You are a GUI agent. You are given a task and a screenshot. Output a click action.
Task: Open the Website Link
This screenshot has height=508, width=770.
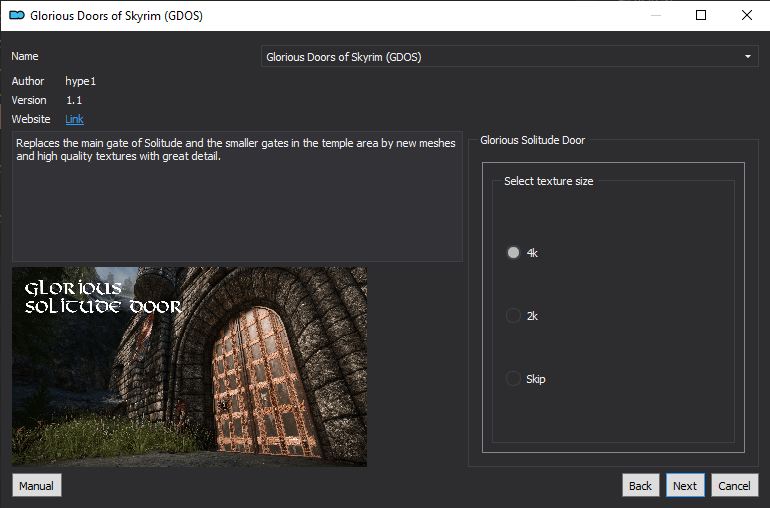pyautogui.click(x=75, y=119)
